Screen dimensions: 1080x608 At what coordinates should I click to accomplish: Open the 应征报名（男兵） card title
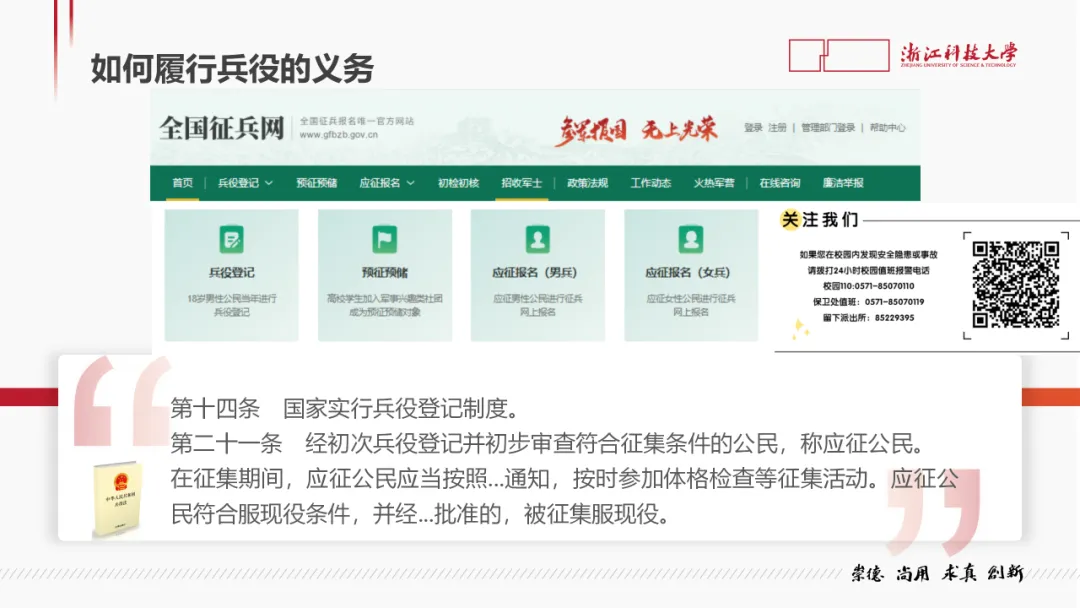tap(535, 273)
